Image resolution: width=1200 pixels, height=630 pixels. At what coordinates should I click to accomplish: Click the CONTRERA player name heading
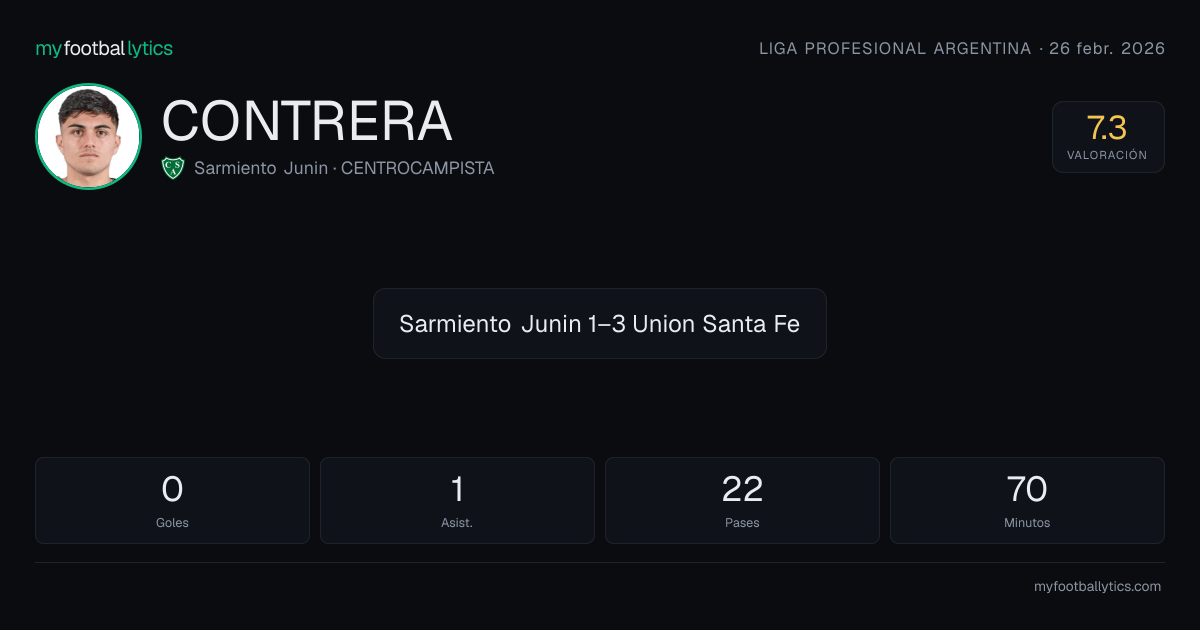[x=307, y=121]
